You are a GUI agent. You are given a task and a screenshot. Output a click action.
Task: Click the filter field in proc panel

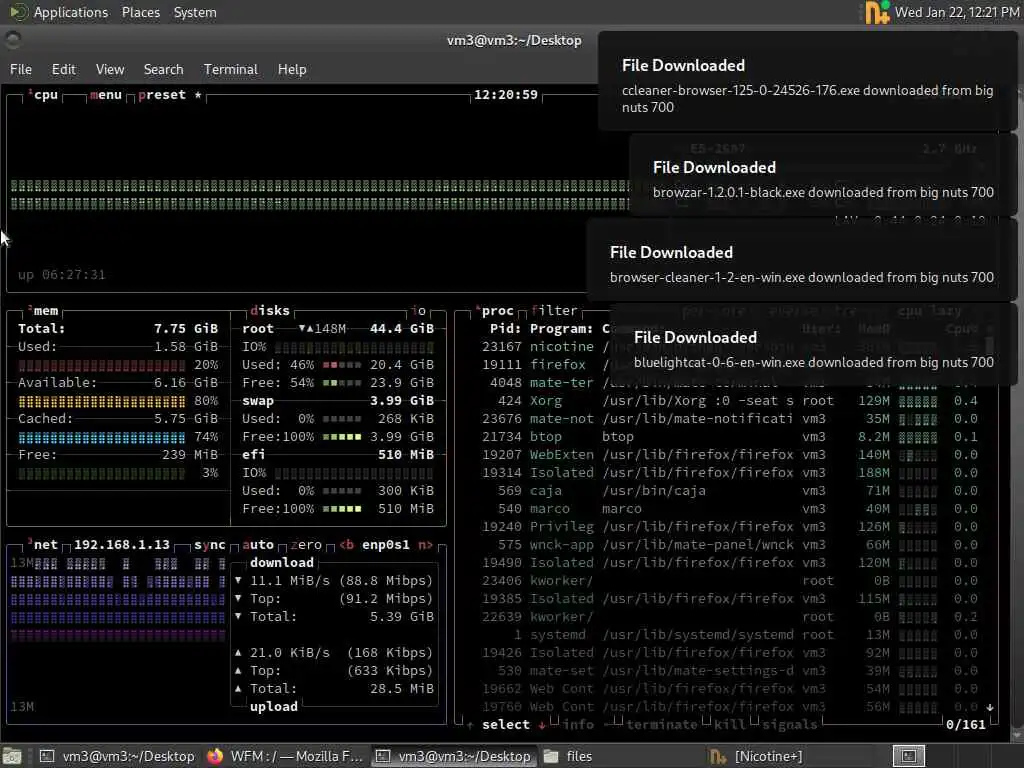(x=554, y=311)
